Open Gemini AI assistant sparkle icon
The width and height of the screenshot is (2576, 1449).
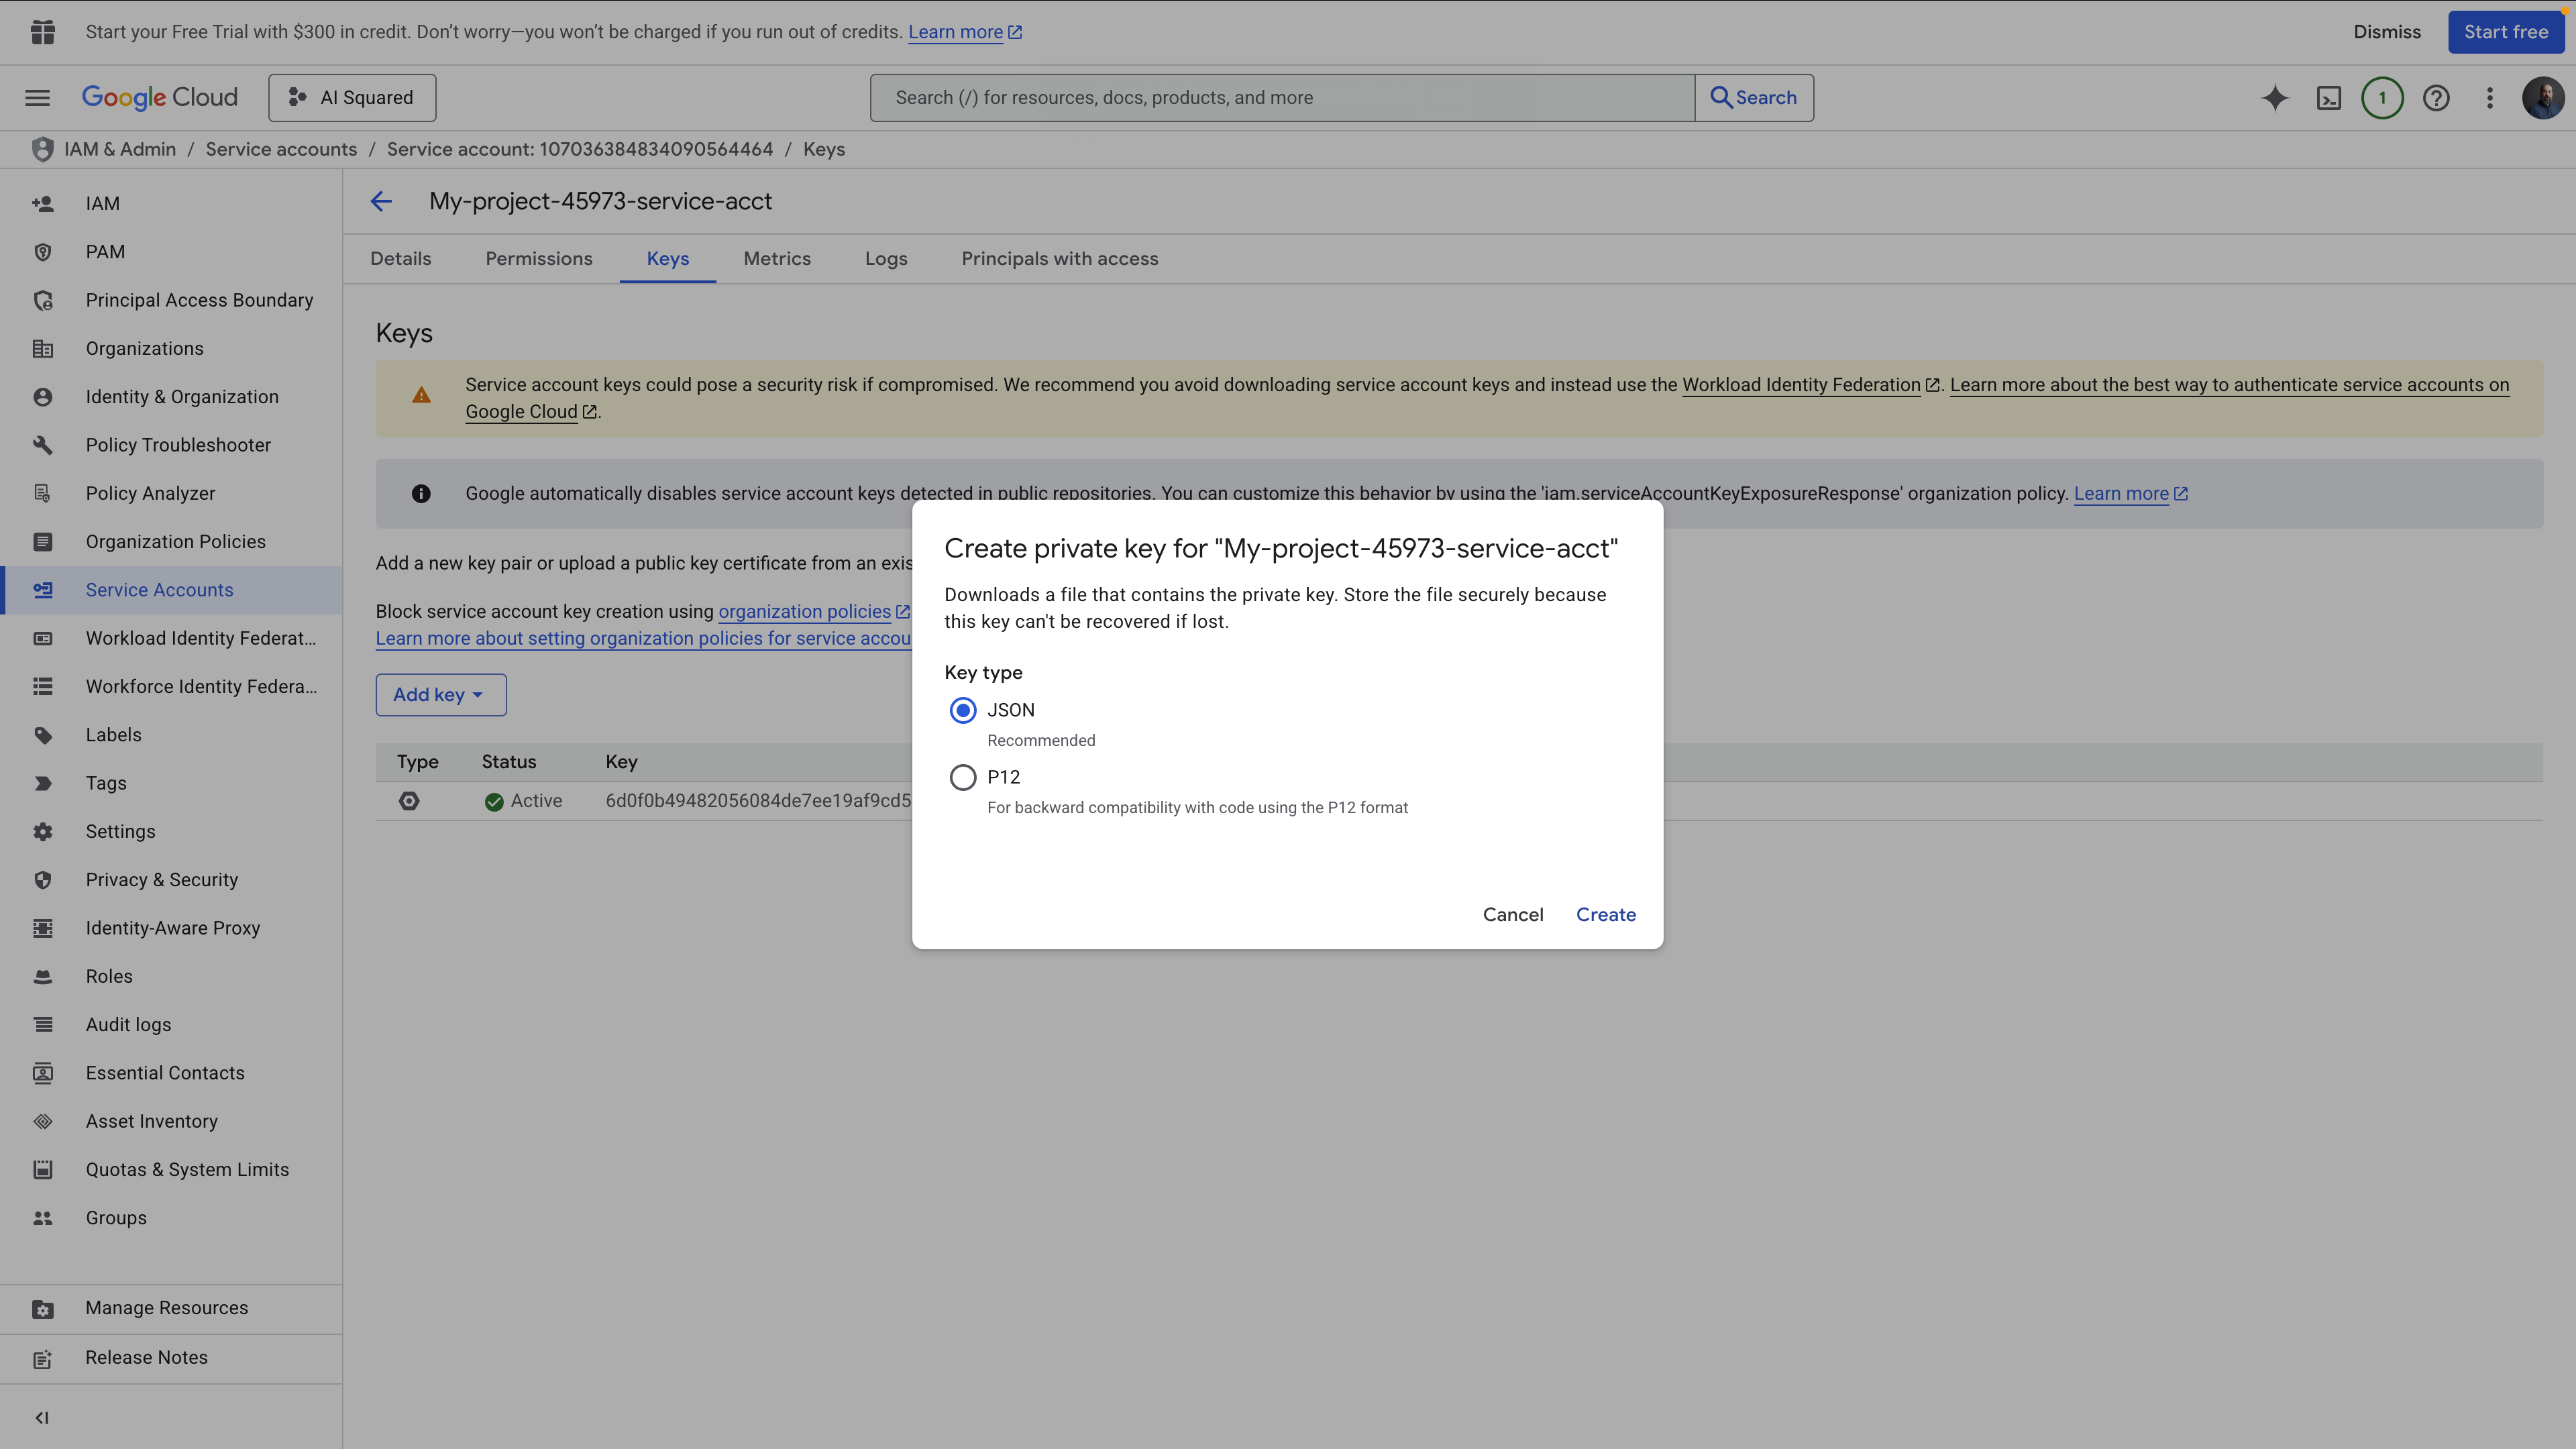coord(2275,97)
